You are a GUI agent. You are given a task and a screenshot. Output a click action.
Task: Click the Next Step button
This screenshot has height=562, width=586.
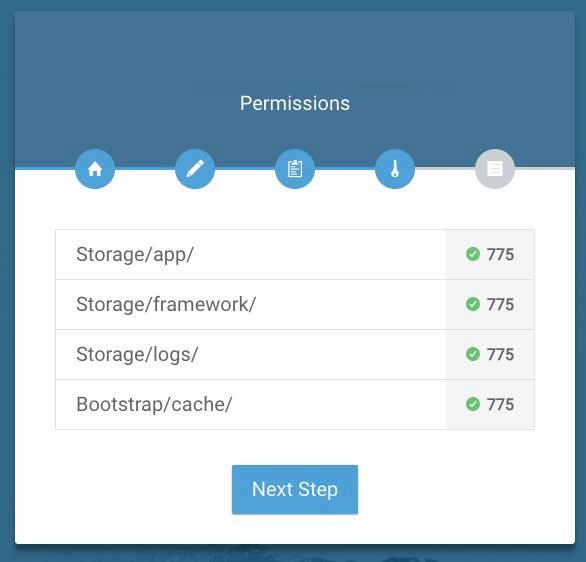(295, 490)
